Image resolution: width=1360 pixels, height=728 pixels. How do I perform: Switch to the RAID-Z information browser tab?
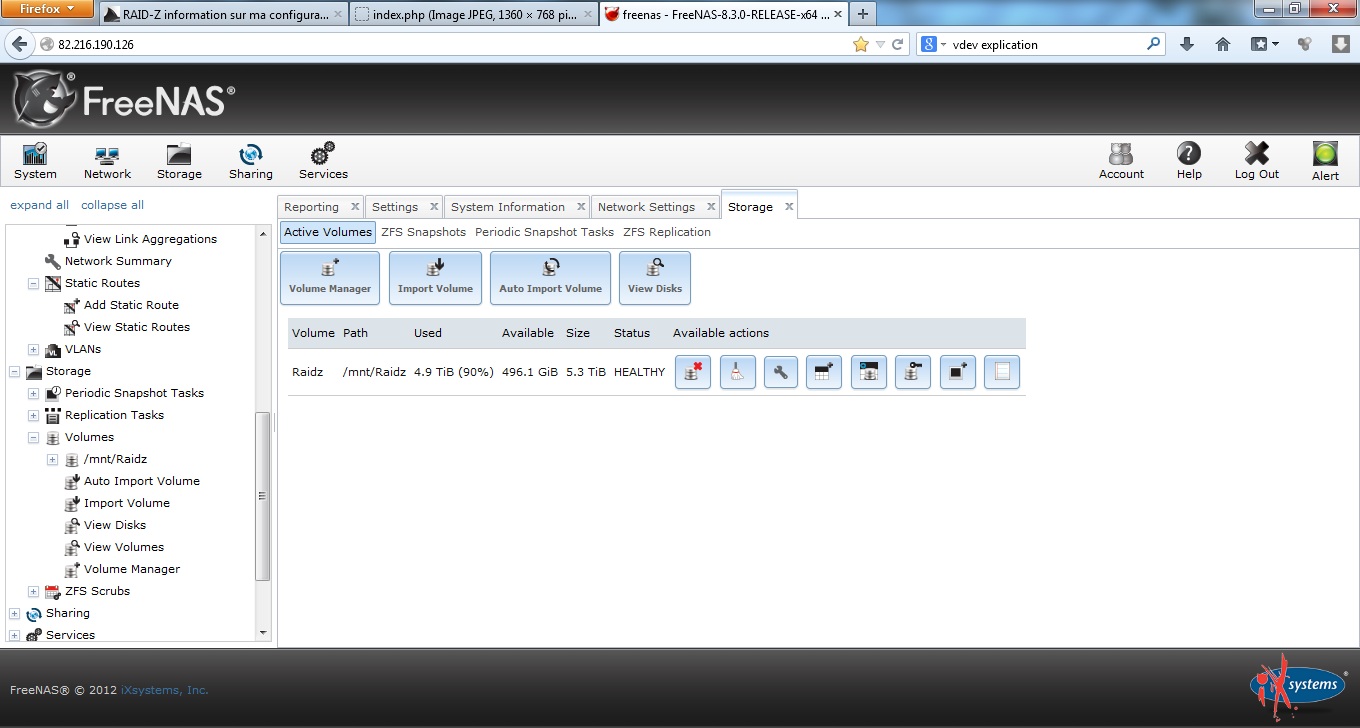pyautogui.click(x=225, y=14)
